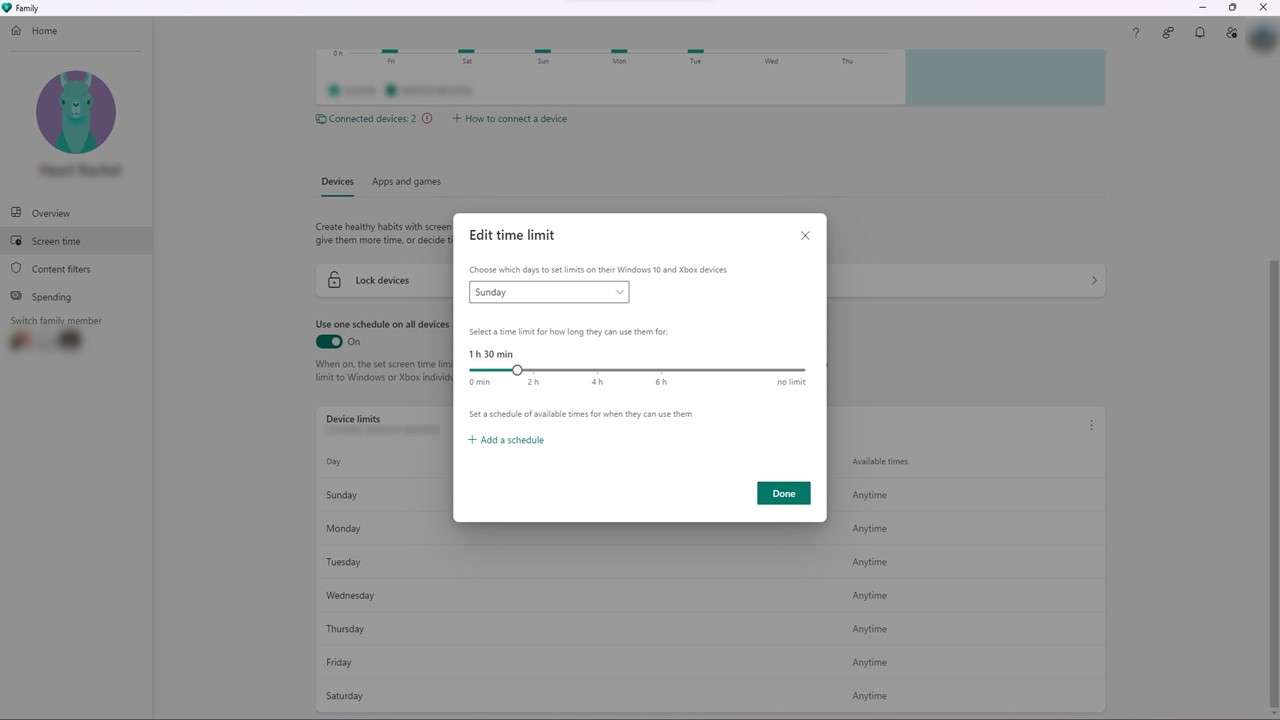Open the help question mark icon
The height and width of the screenshot is (720, 1280).
point(1135,33)
